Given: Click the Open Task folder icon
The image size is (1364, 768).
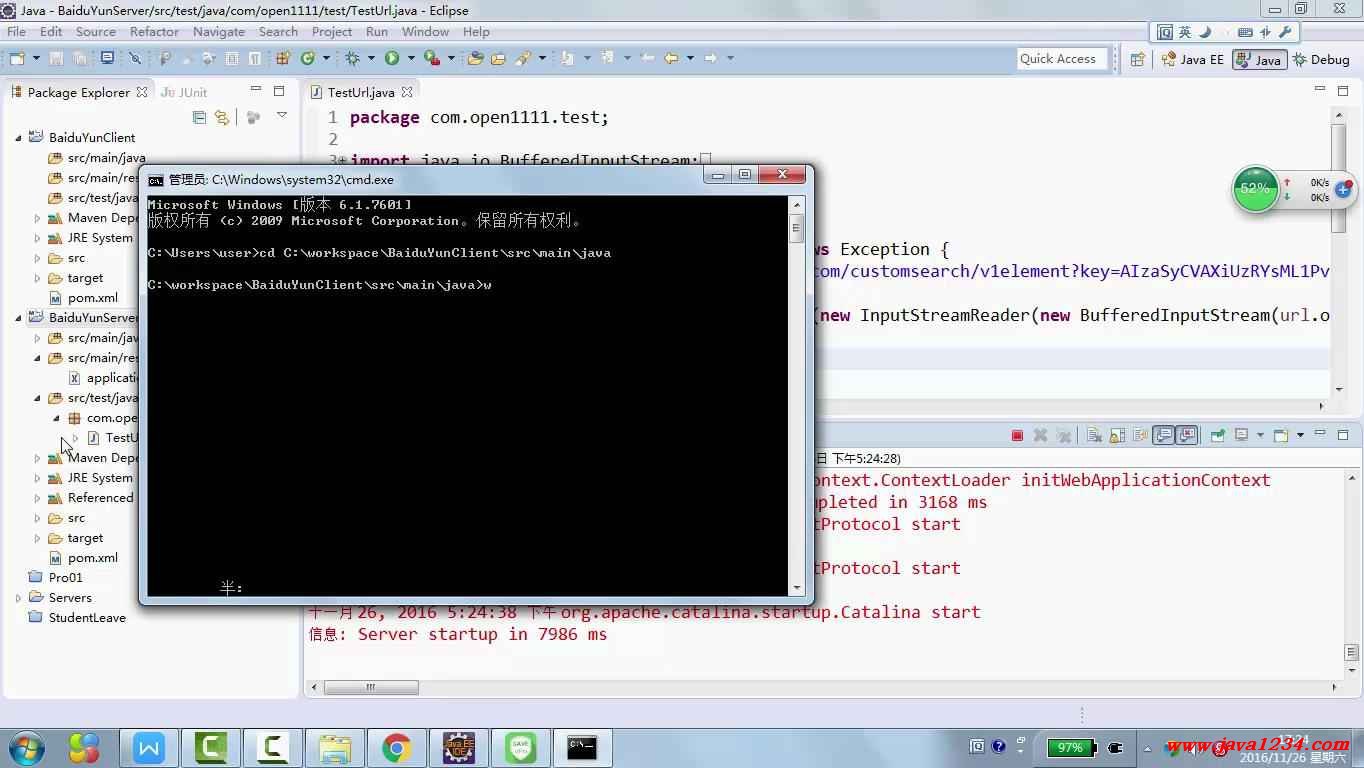Looking at the screenshot, I should [x=497, y=58].
